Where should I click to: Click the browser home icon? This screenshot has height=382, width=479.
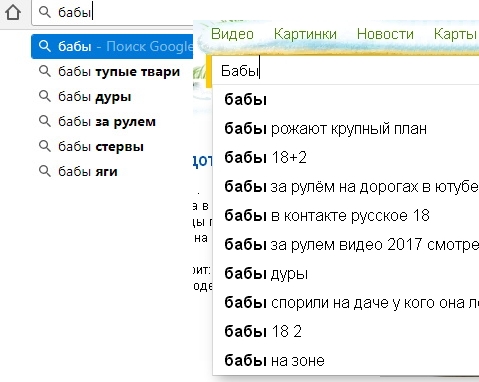point(13,12)
